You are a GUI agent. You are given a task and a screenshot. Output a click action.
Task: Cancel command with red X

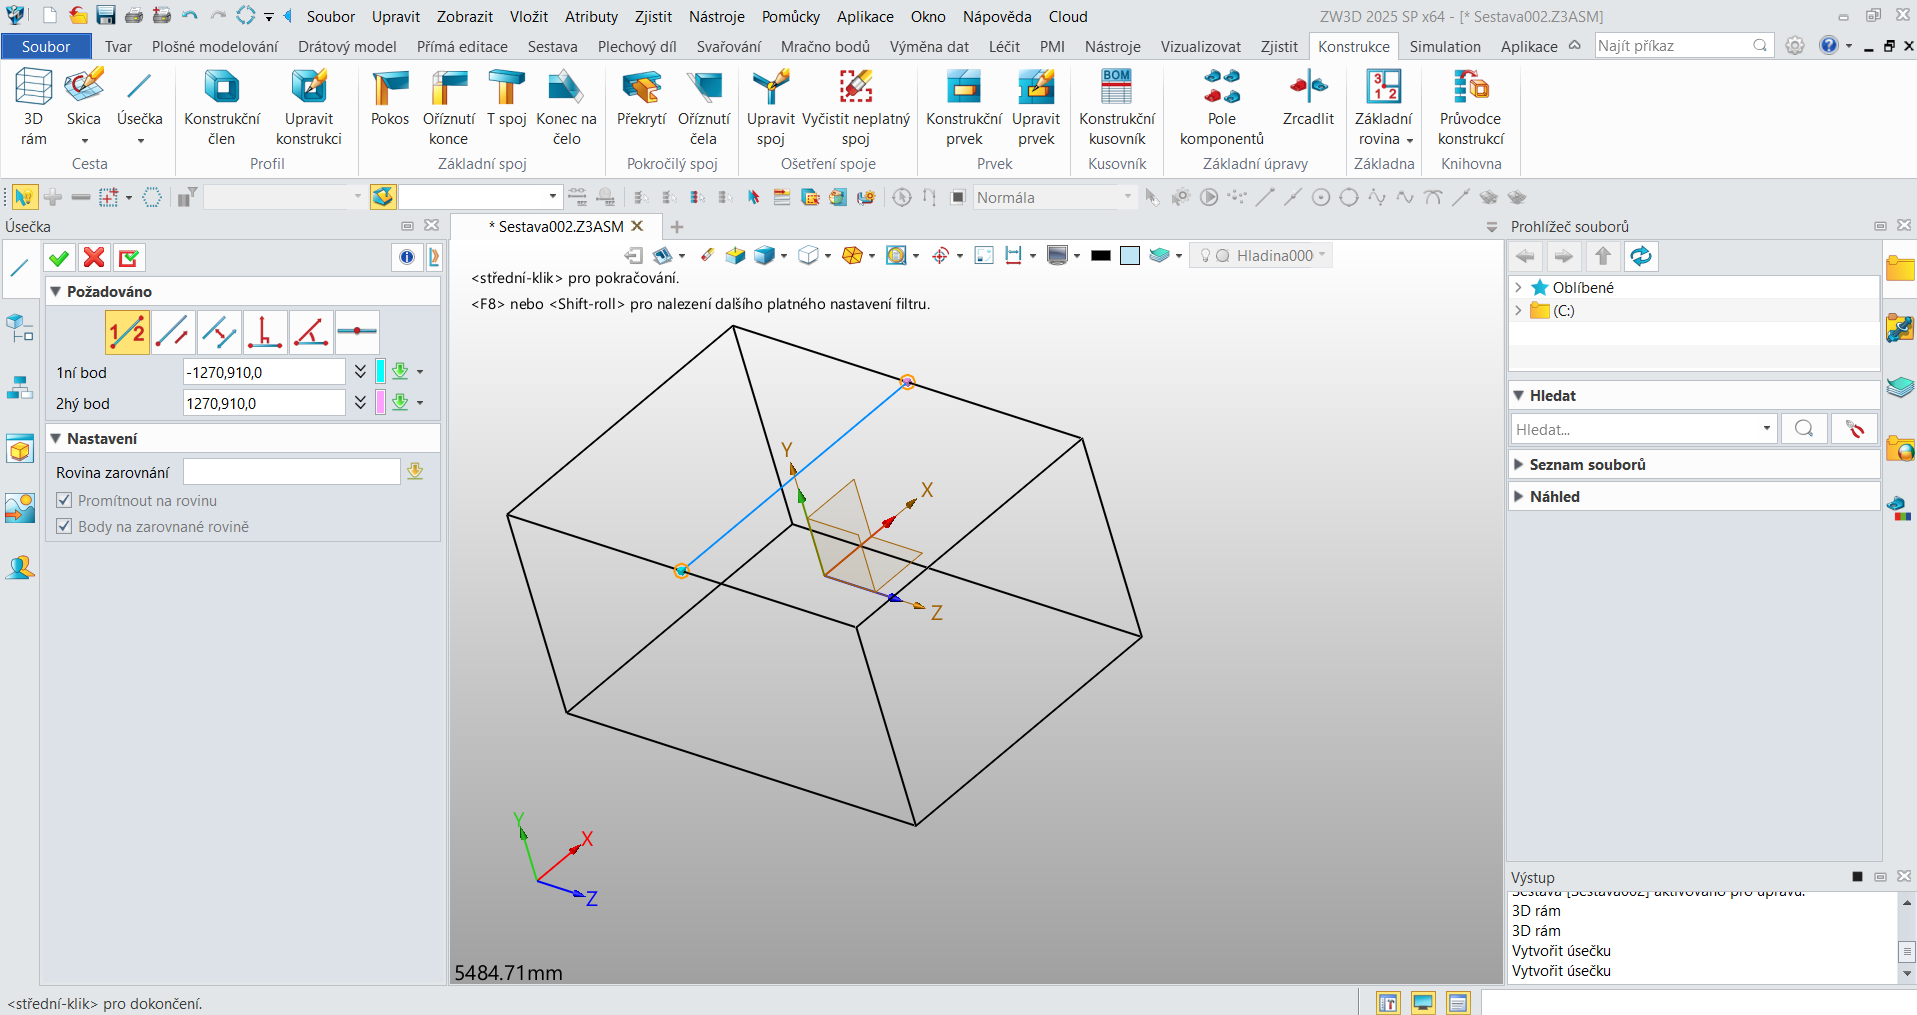click(x=94, y=258)
